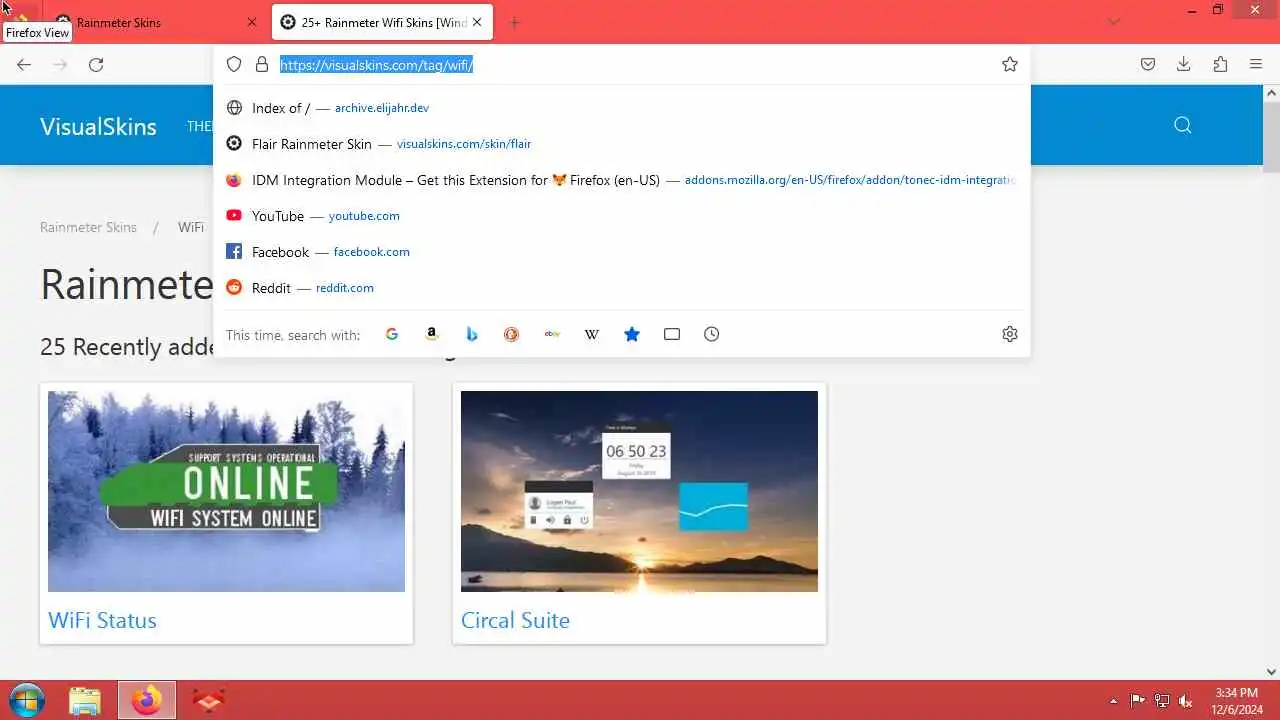This screenshot has width=1280, height=720.
Task: Open the Circal Suite title link
Action: [515, 620]
